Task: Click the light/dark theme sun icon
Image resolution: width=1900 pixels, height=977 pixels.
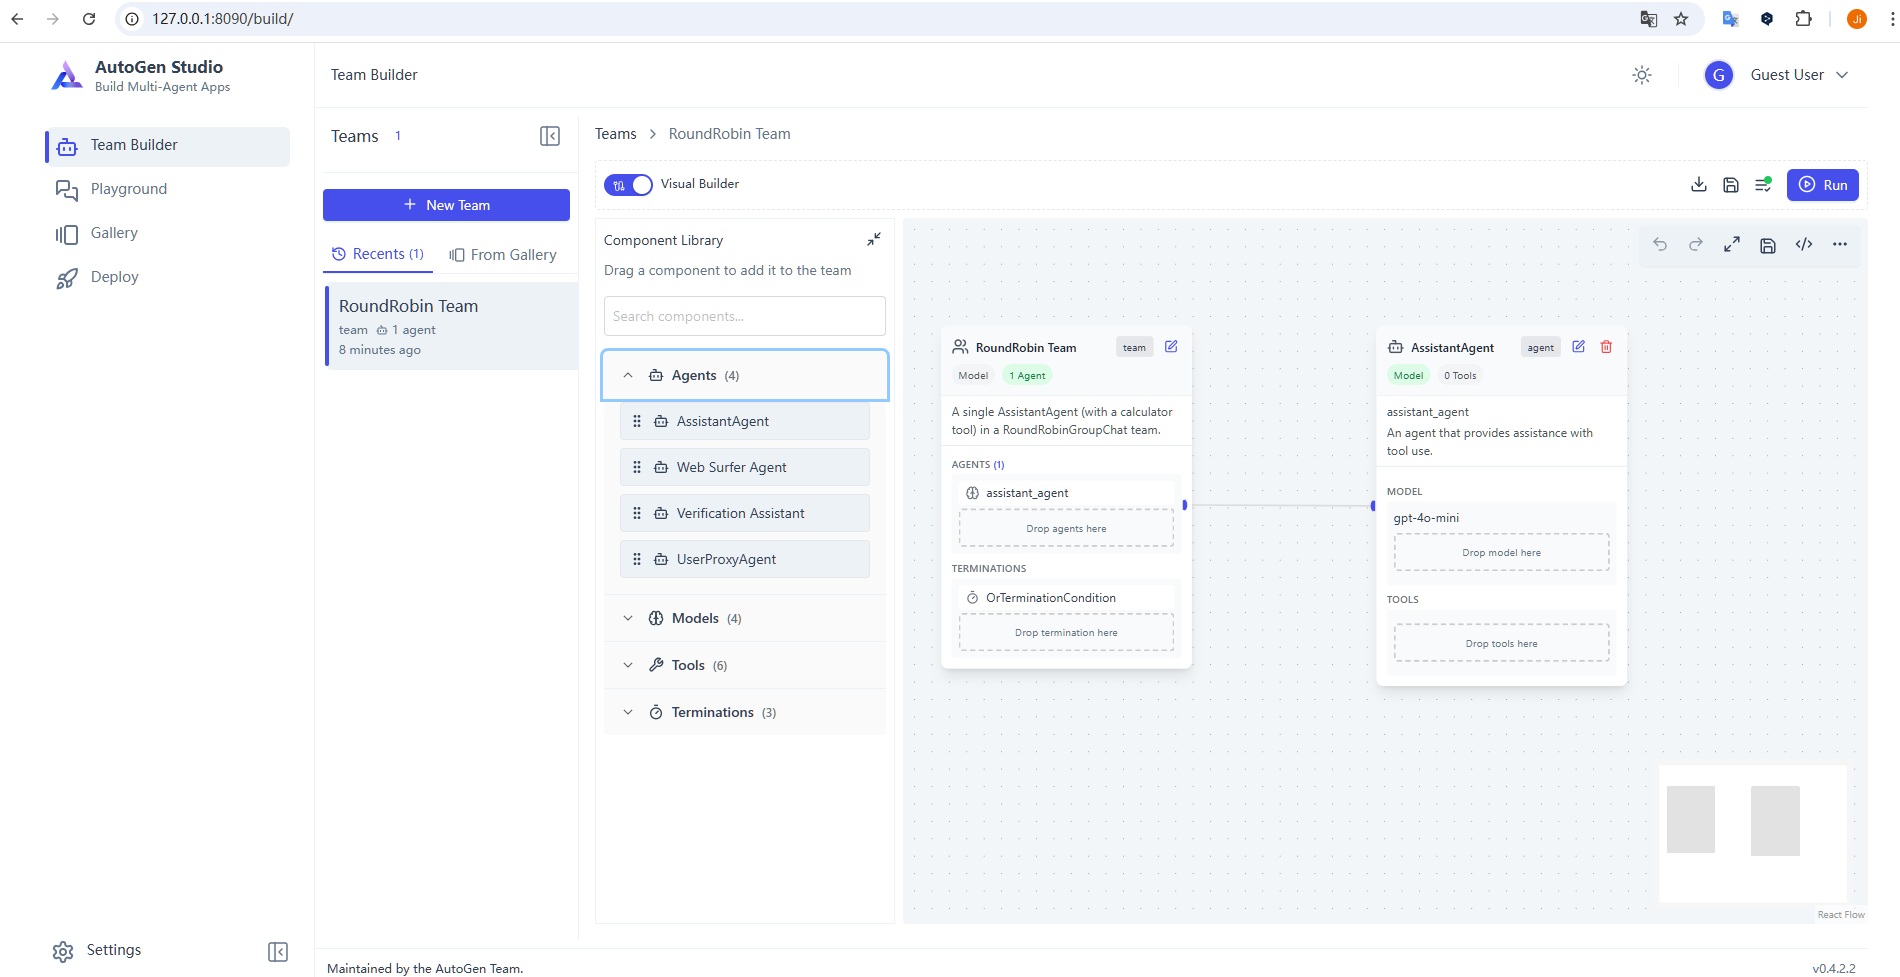Action: (1642, 75)
